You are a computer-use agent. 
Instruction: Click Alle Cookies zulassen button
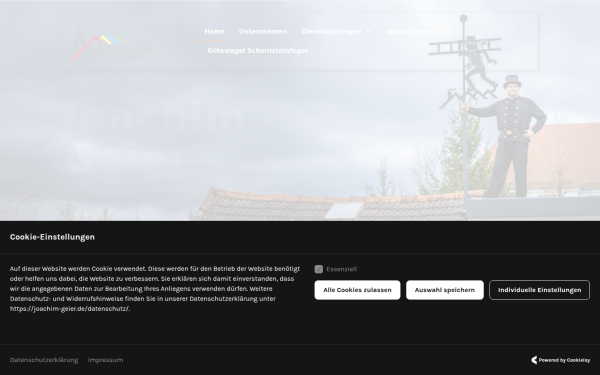point(357,290)
